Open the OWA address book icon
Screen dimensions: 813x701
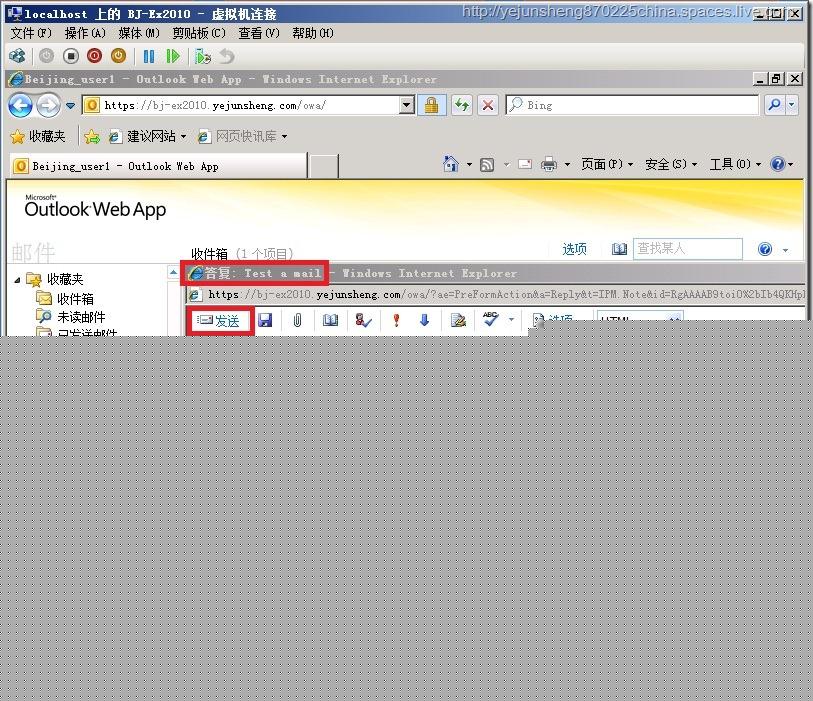(x=619, y=249)
